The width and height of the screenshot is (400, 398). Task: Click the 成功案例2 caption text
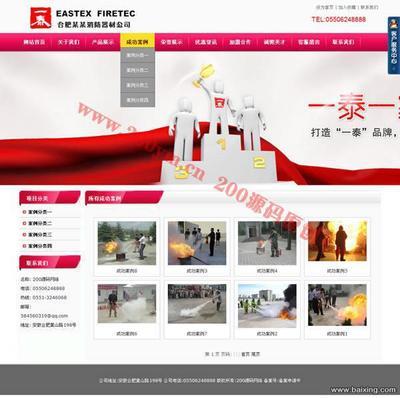pos(267,334)
